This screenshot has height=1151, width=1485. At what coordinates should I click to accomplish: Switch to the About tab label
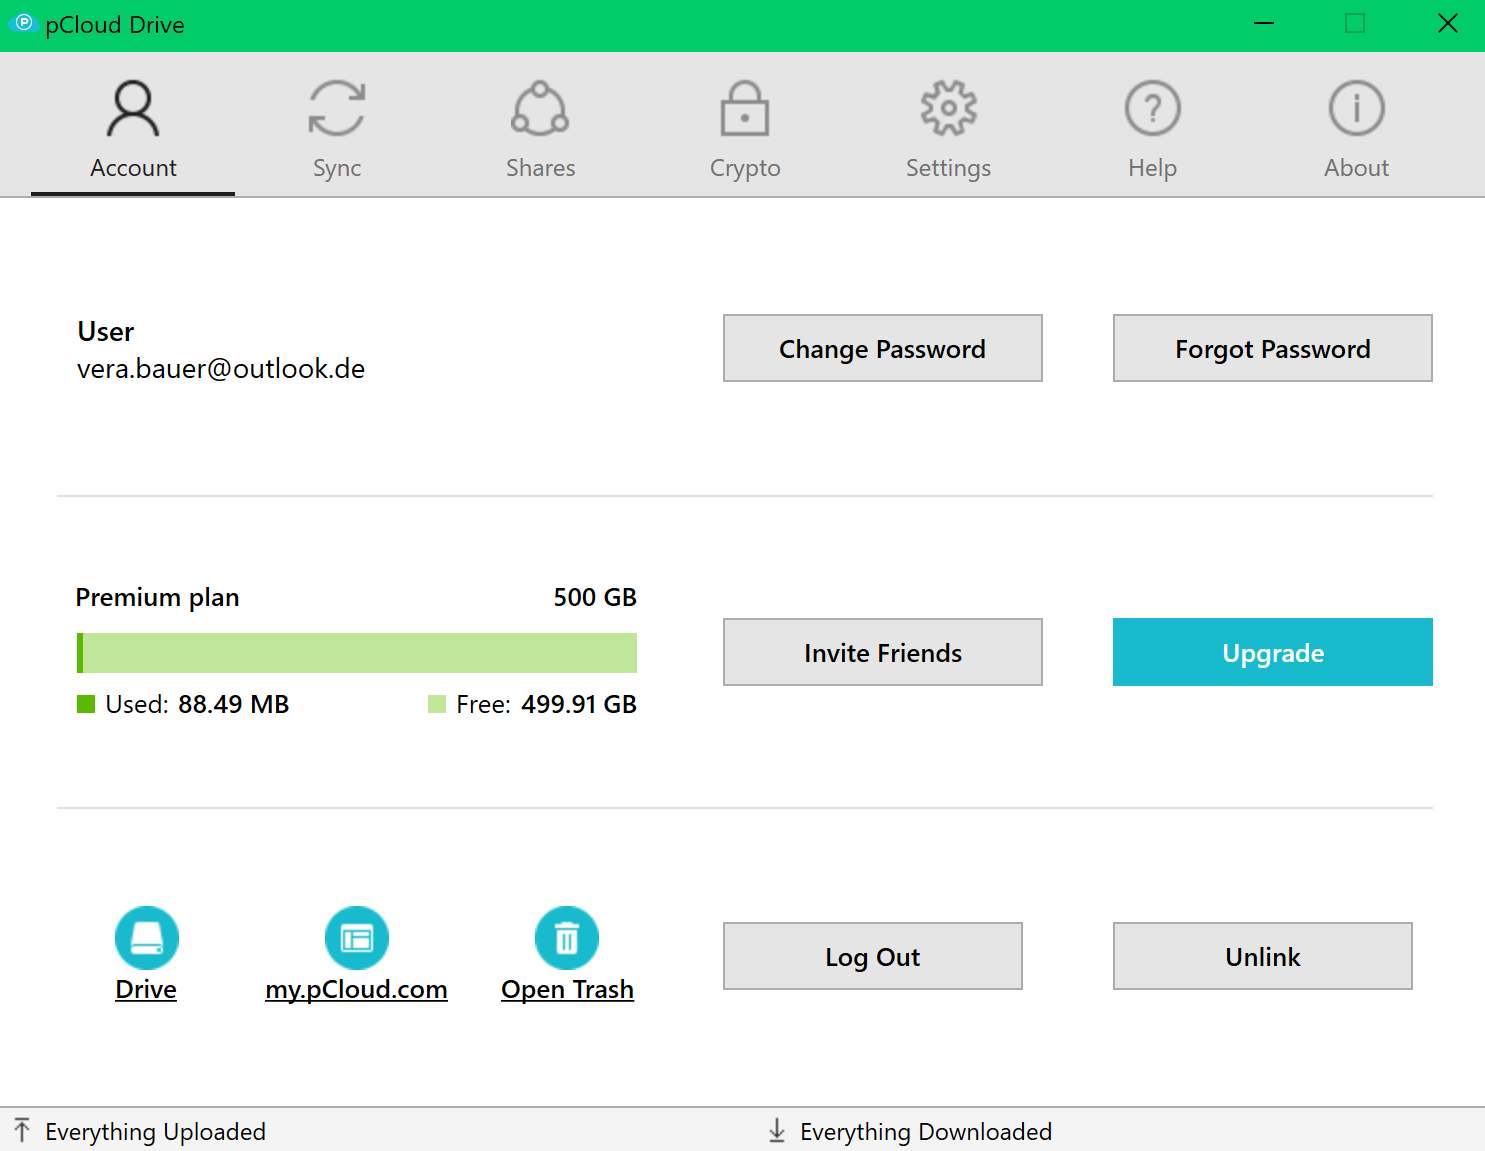(1357, 168)
